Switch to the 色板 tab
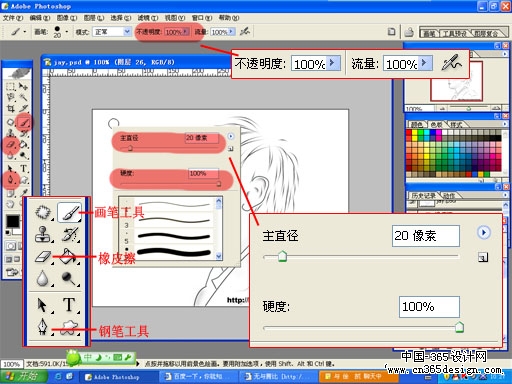Image resolution: width=512 pixels, height=384 pixels. click(436, 125)
